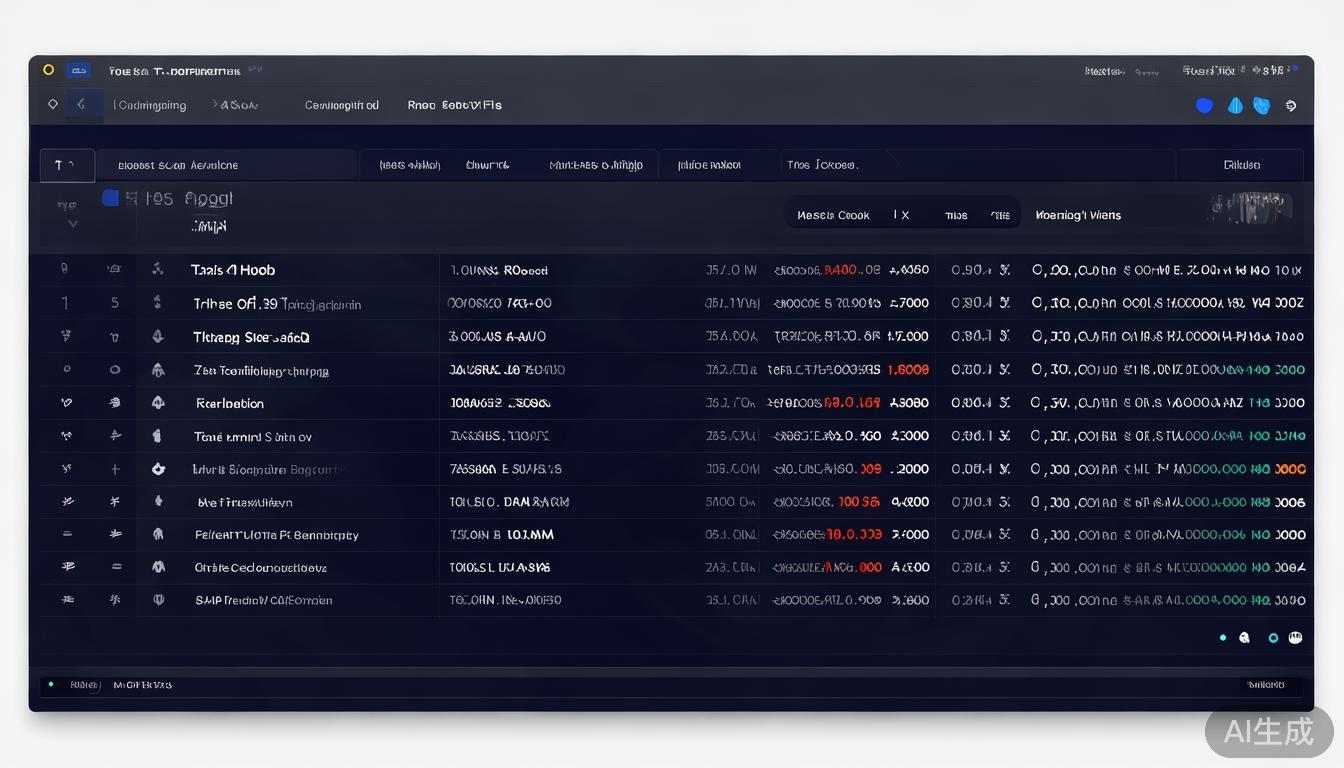Click the X in the 'Mesels Cook' pill
Image resolution: width=1344 pixels, height=768 pixels.
pyautogui.click(x=902, y=215)
